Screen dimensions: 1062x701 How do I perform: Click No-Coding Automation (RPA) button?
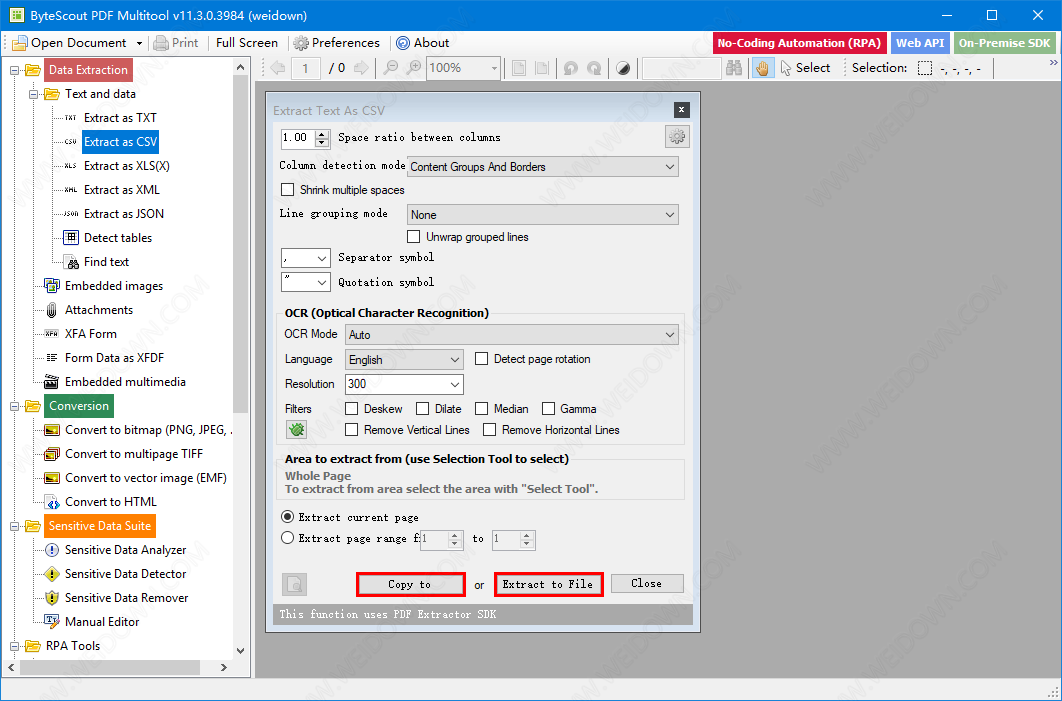coord(799,43)
